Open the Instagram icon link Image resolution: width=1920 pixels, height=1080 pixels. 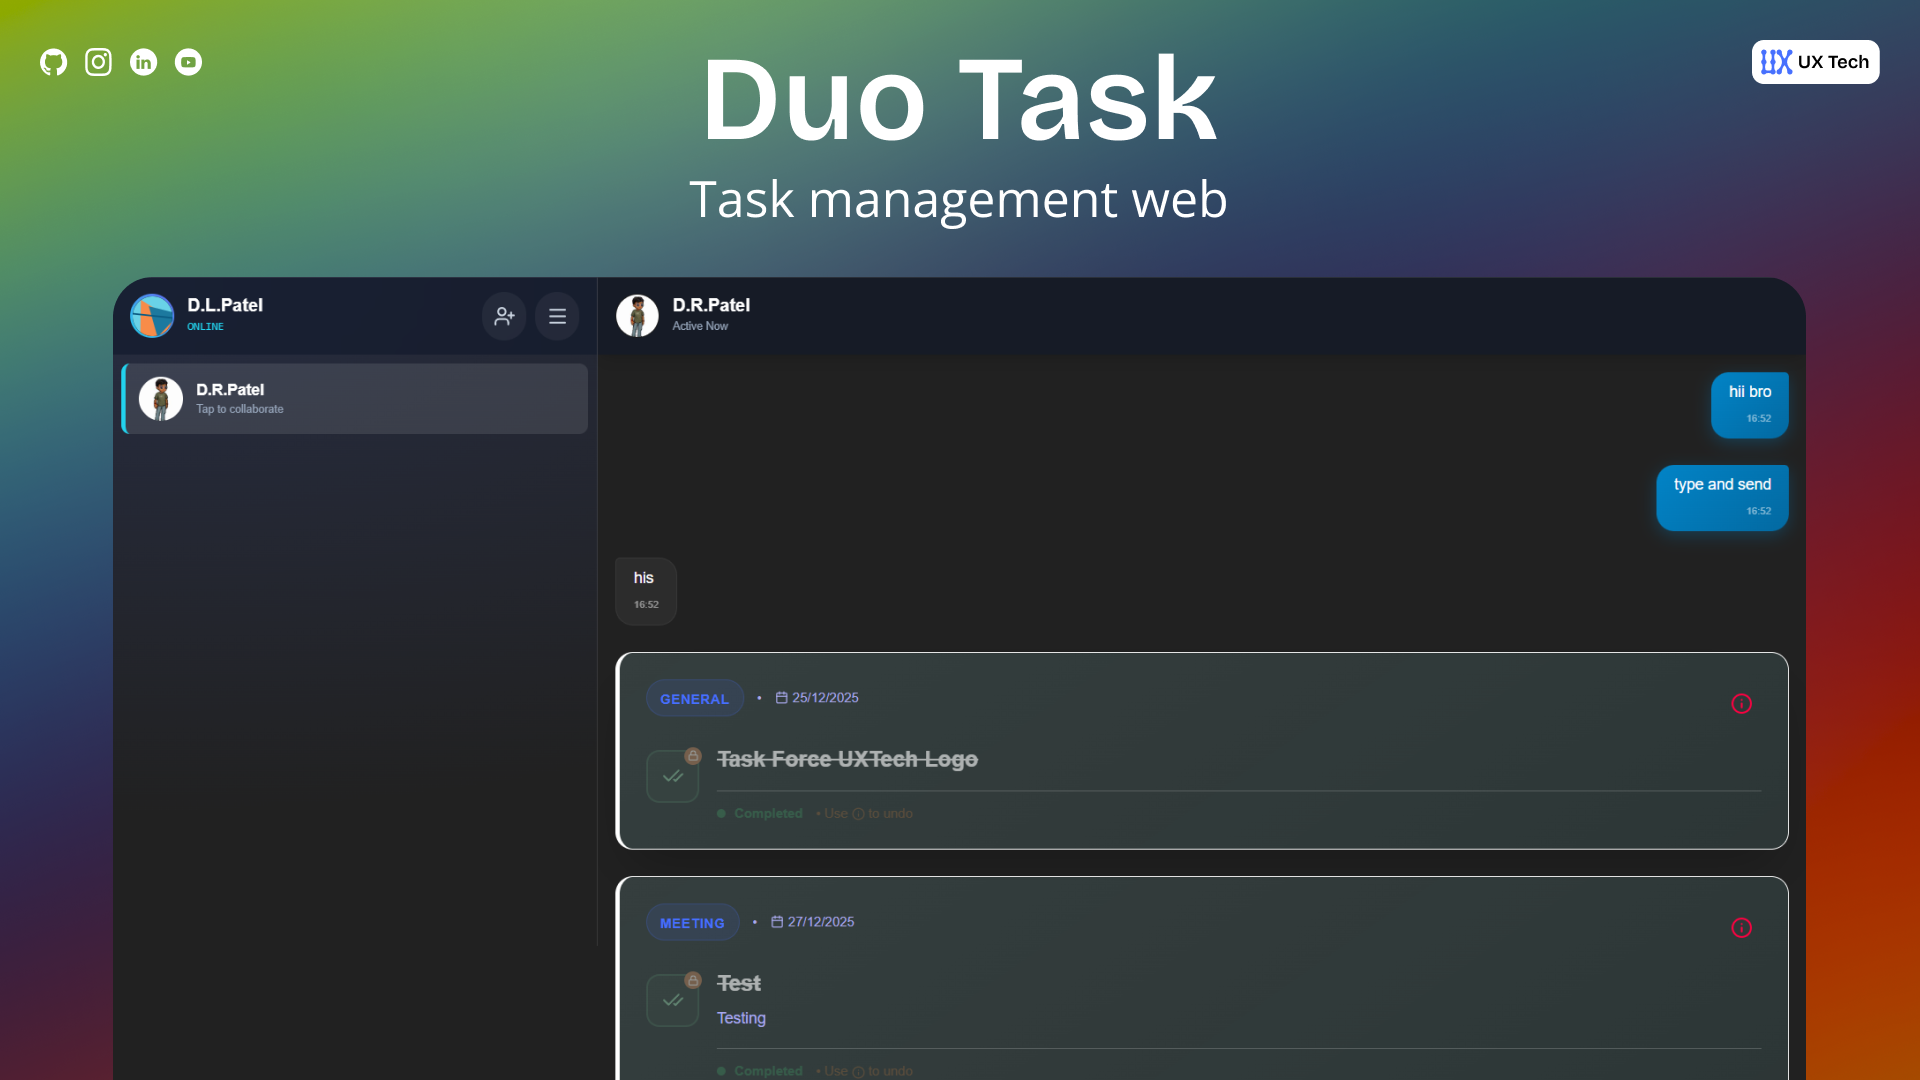pyautogui.click(x=98, y=62)
